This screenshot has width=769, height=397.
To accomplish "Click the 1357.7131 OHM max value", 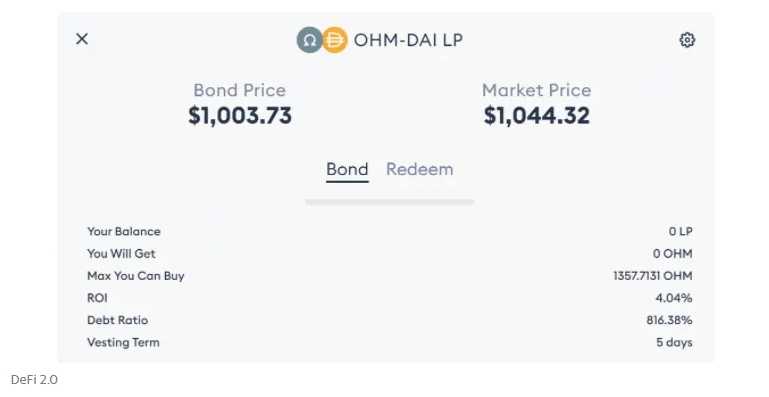I will [653, 276].
